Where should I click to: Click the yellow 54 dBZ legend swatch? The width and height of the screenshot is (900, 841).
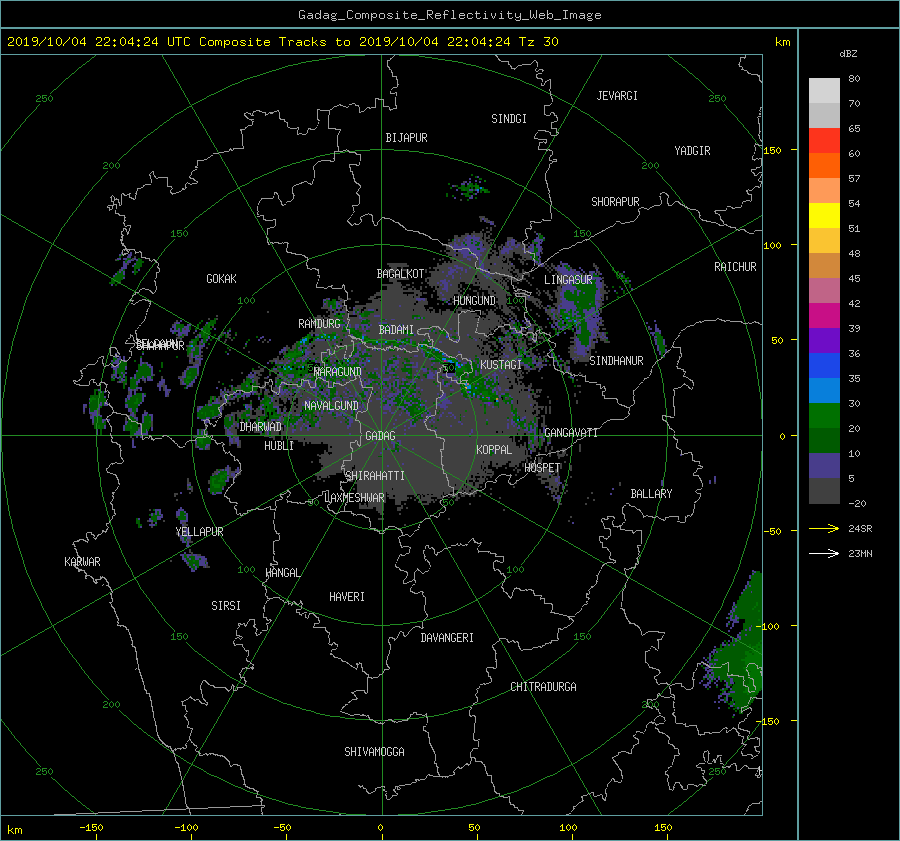824,215
